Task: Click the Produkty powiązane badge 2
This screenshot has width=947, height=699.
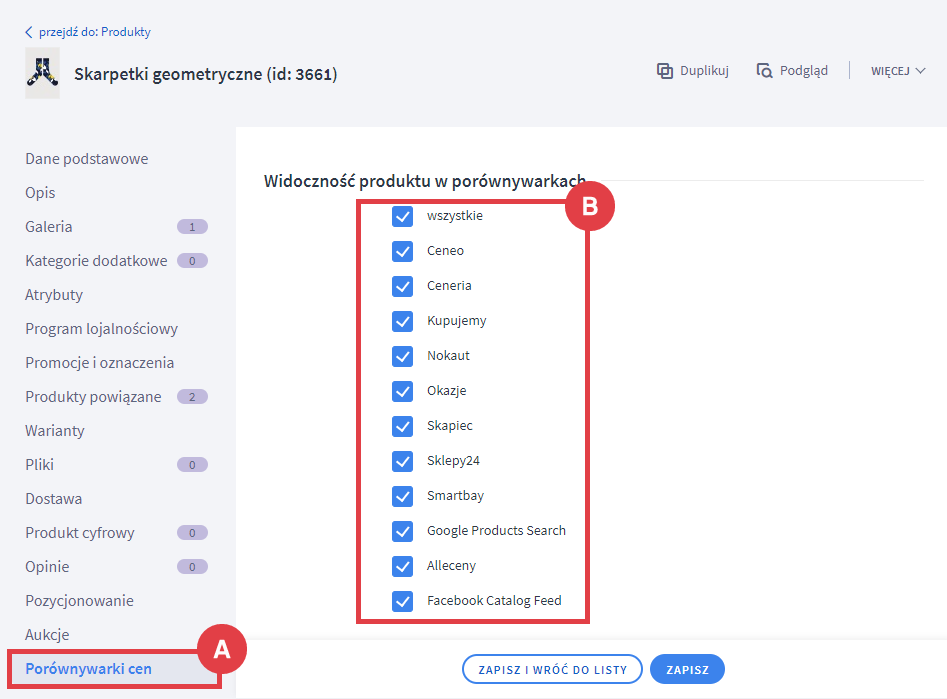Action: 192,397
